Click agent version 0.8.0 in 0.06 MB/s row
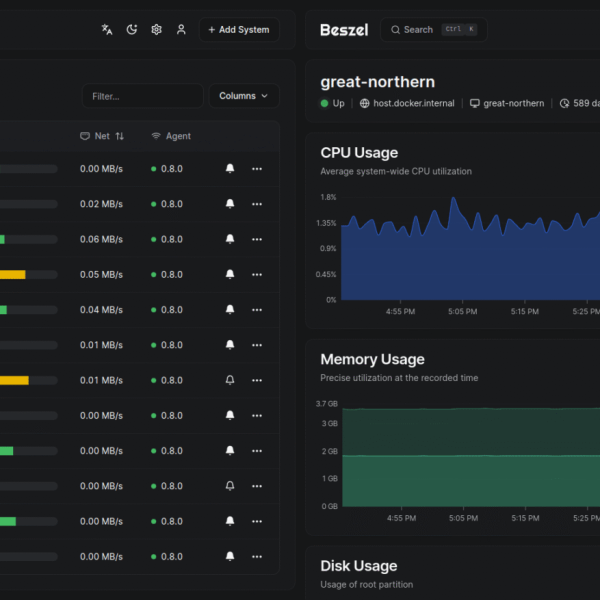Image resolution: width=600 pixels, height=600 pixels. 172,239
